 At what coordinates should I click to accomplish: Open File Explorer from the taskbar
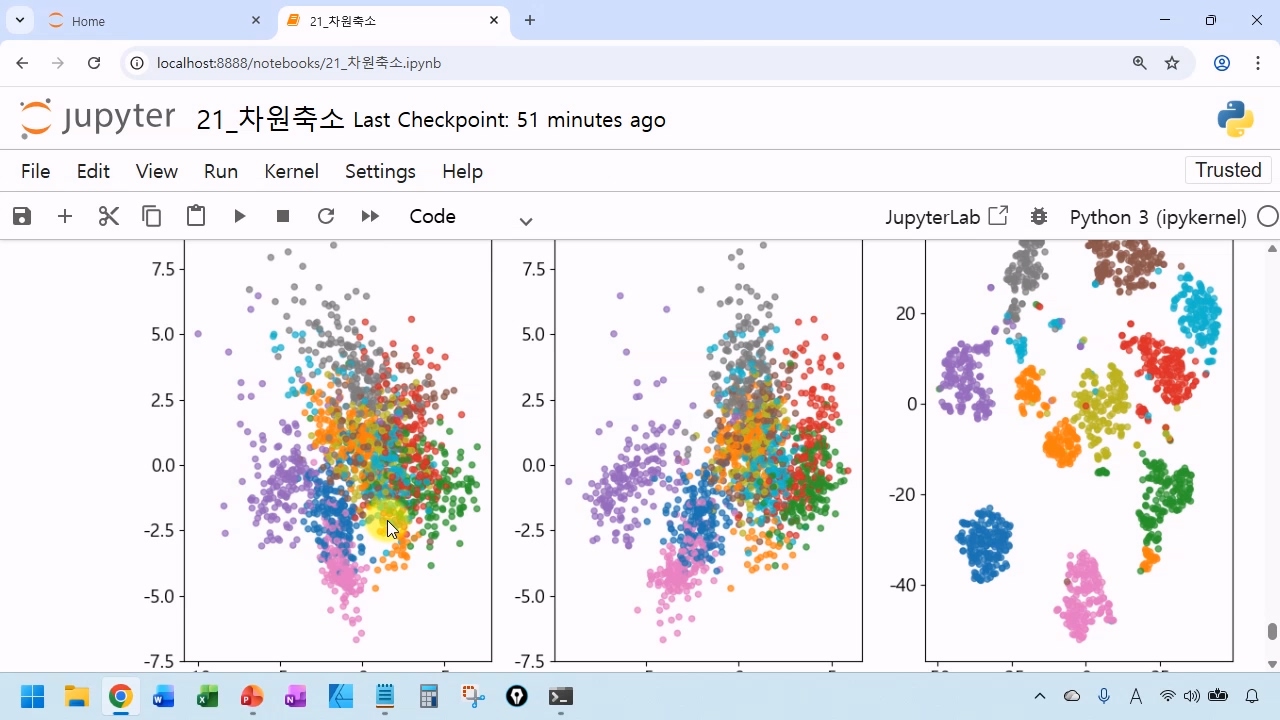click(76, 696)
